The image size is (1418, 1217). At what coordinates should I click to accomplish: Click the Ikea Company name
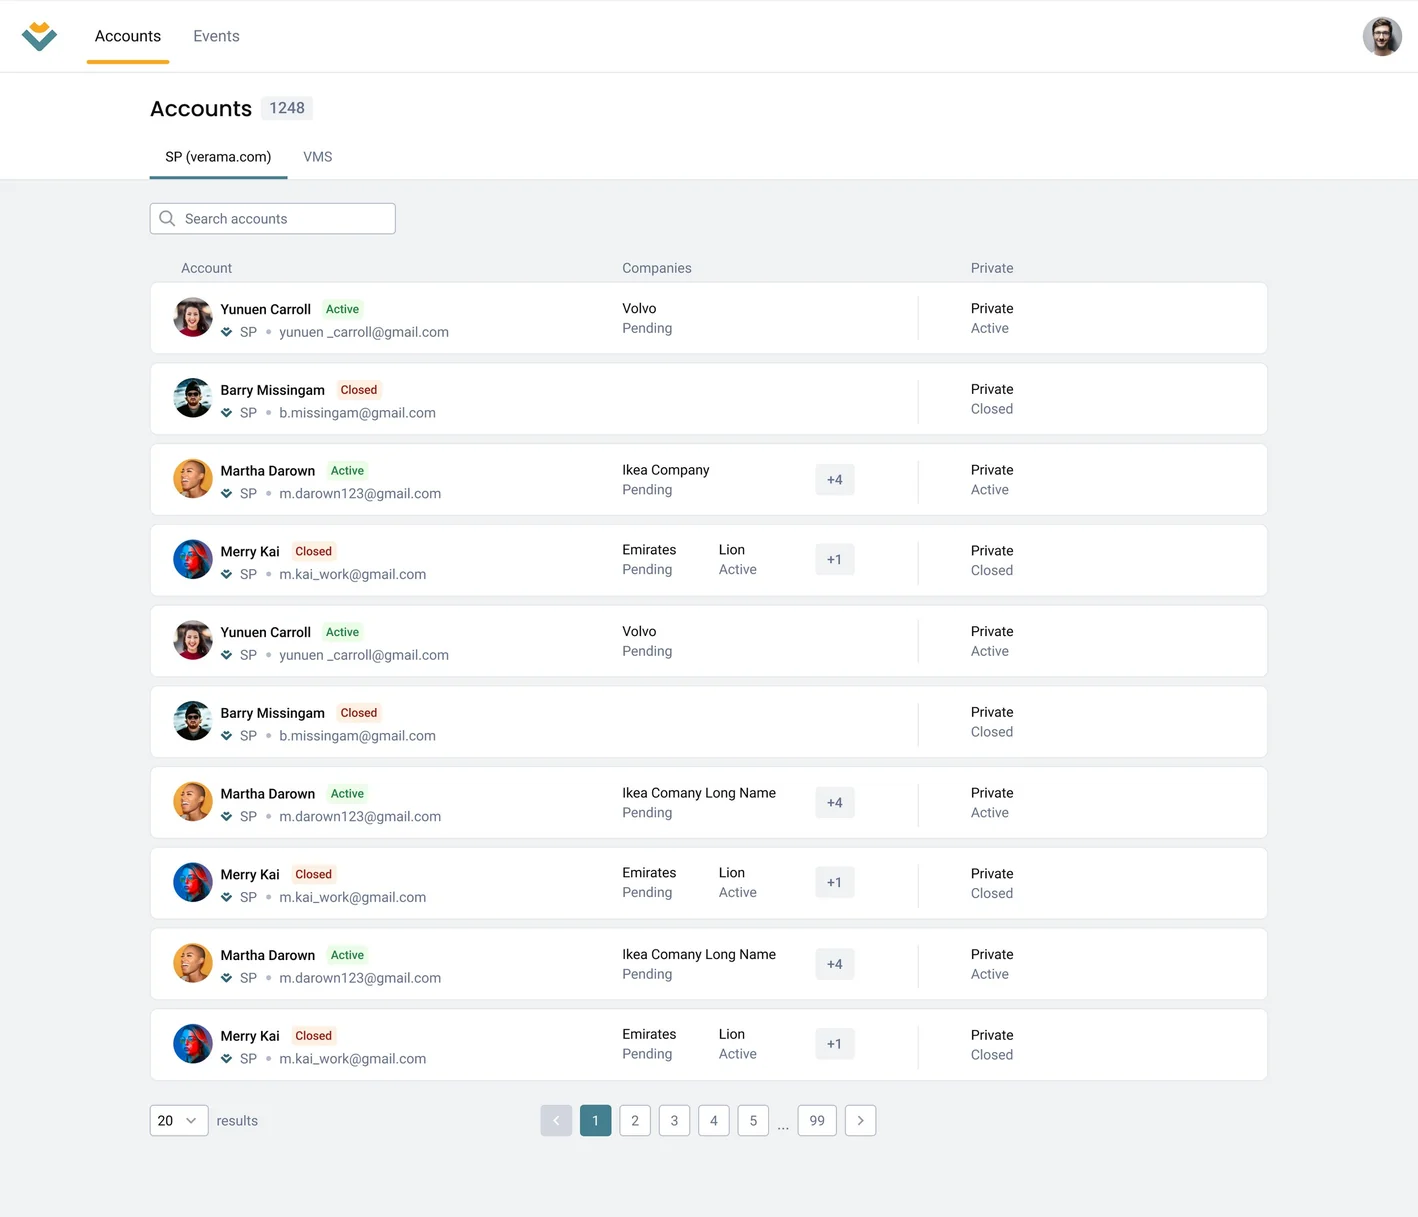pyautogui.click(x=666, y=470)
